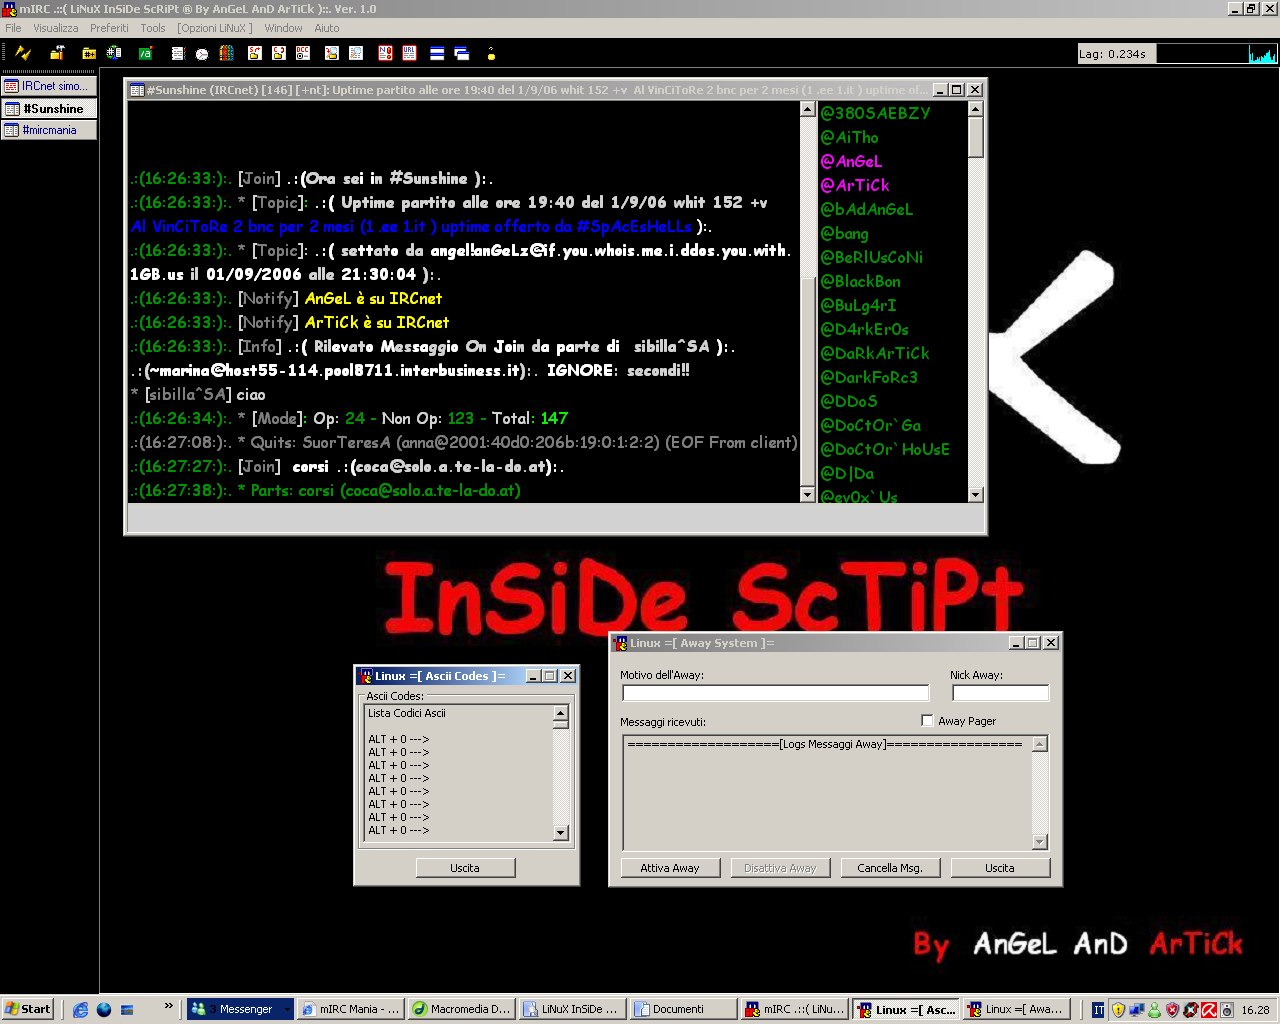Open the URL list toolbar icon
This screenshot has width=1280, height=1024.
pos(409,53)
